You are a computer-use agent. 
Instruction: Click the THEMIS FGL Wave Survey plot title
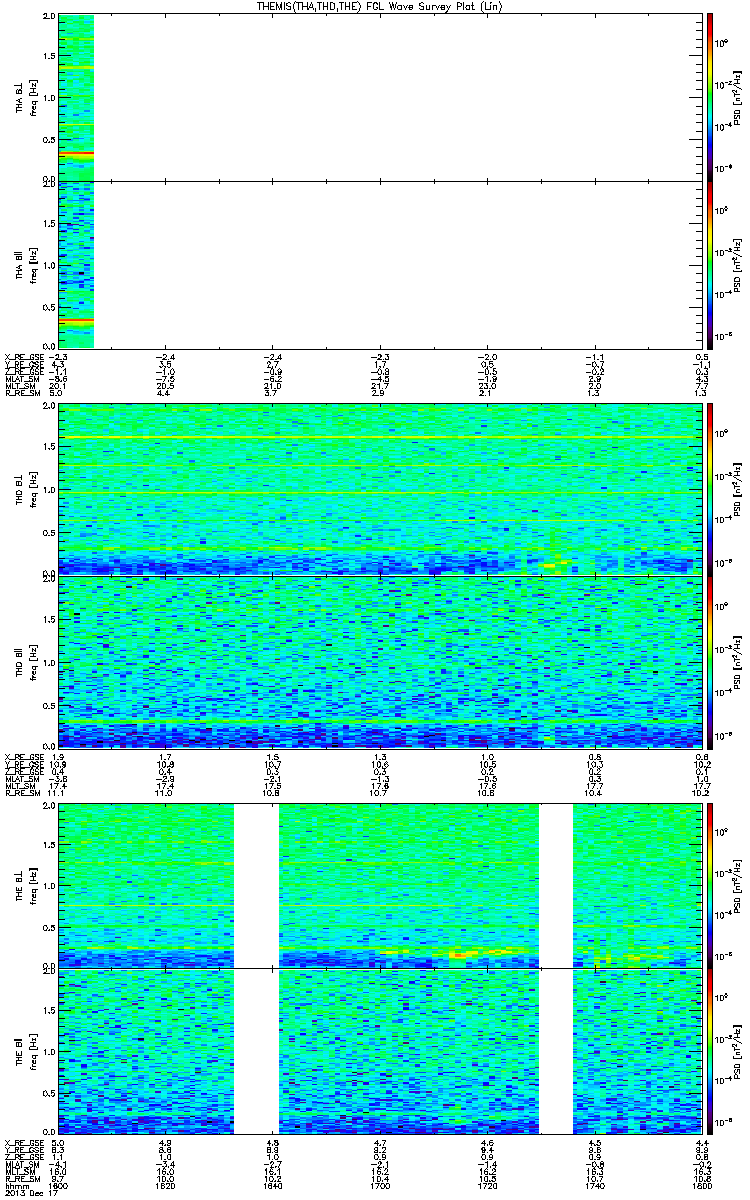[x=380, y=7]
